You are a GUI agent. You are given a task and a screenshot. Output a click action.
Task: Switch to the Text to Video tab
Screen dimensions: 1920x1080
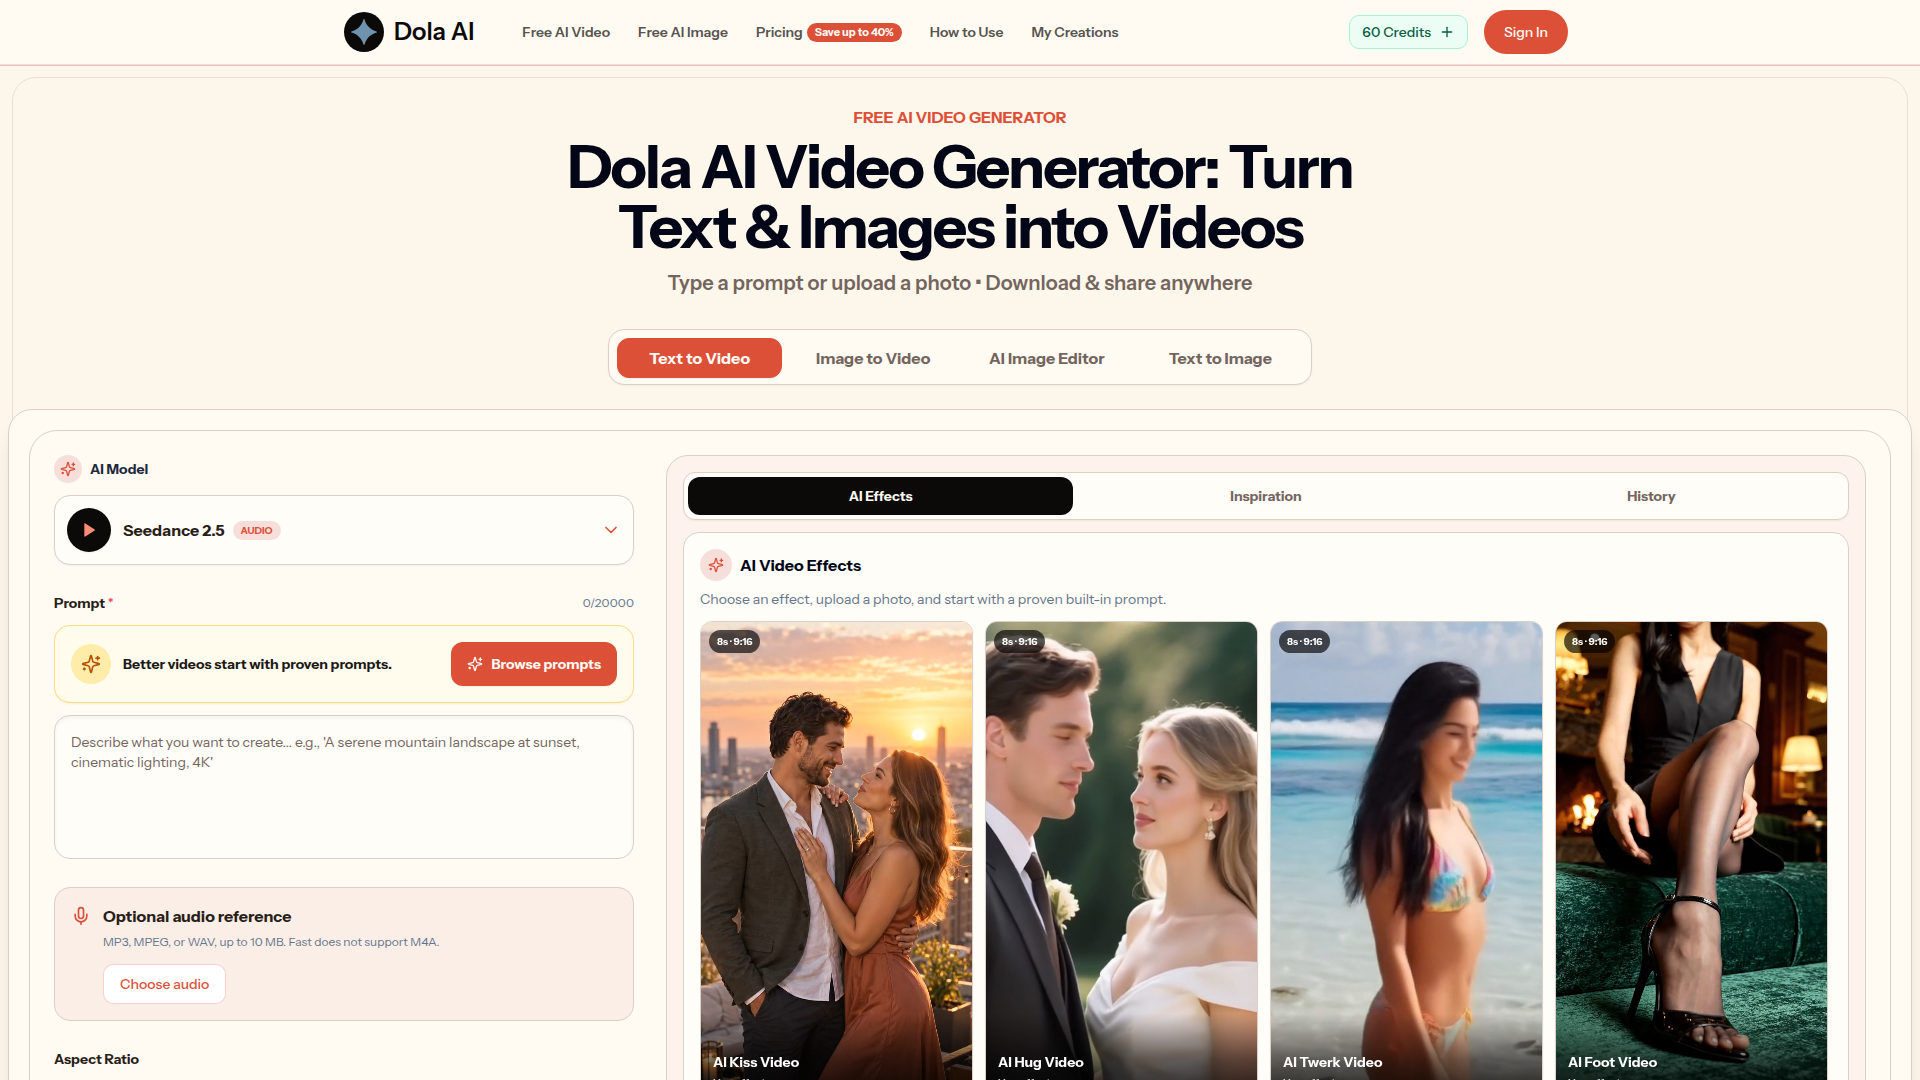point(699,358)
